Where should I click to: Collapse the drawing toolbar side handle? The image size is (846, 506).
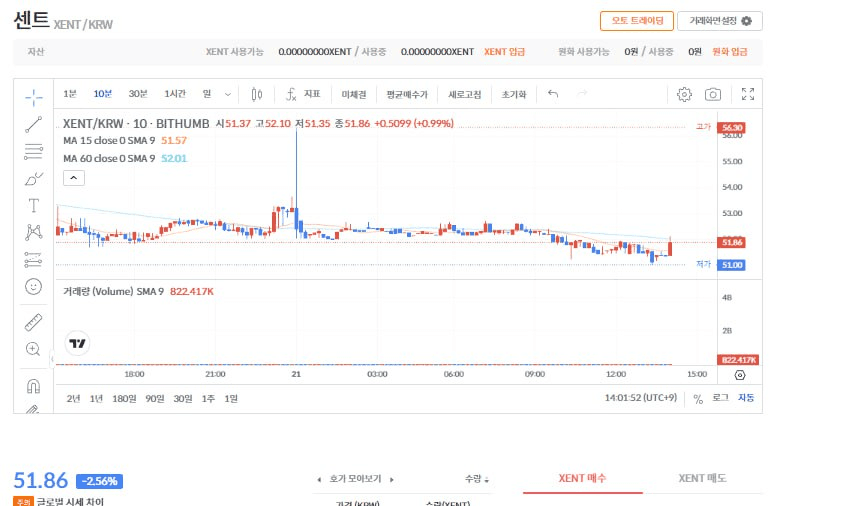pyautogui.click(x=52, y=358)
